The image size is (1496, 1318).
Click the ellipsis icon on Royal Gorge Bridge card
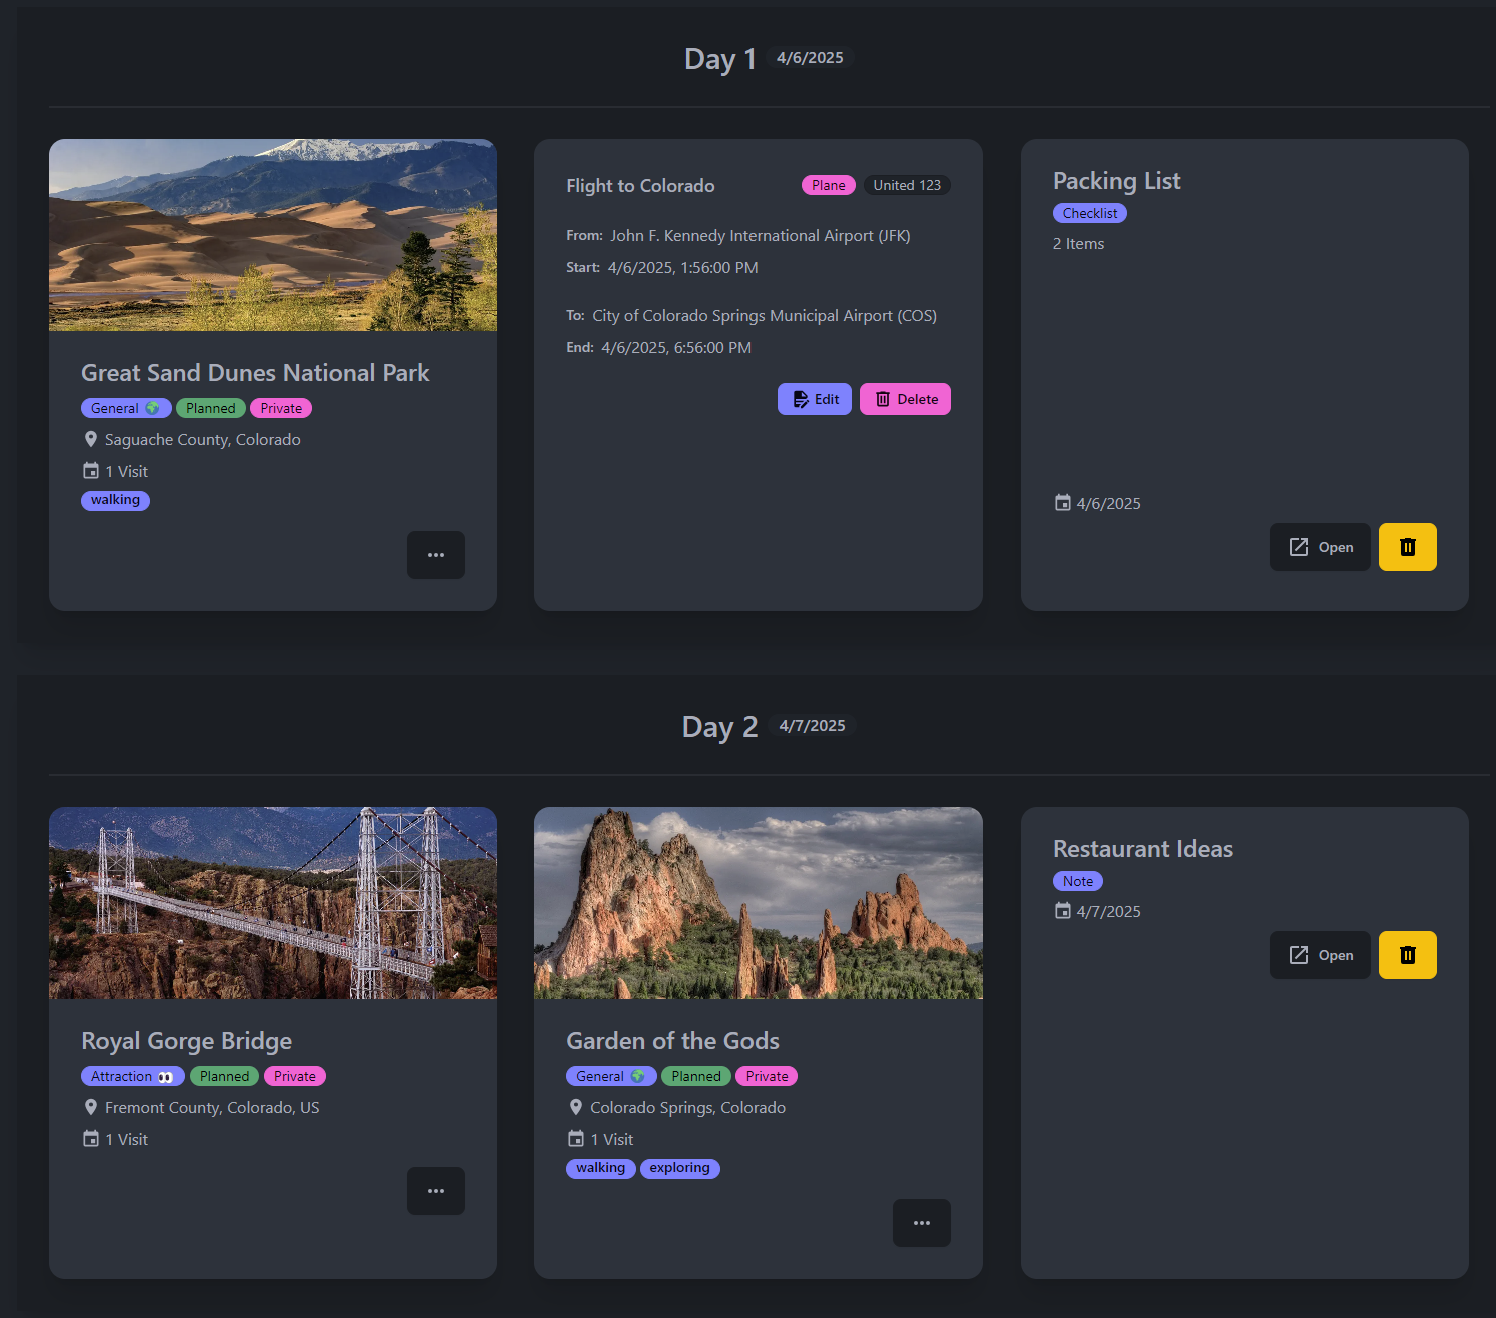435,1191
